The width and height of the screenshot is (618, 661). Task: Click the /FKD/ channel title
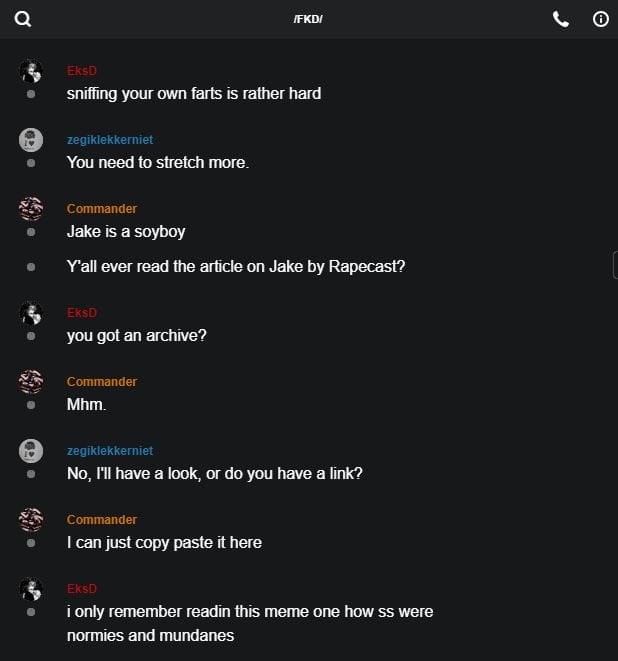[308, 19]
